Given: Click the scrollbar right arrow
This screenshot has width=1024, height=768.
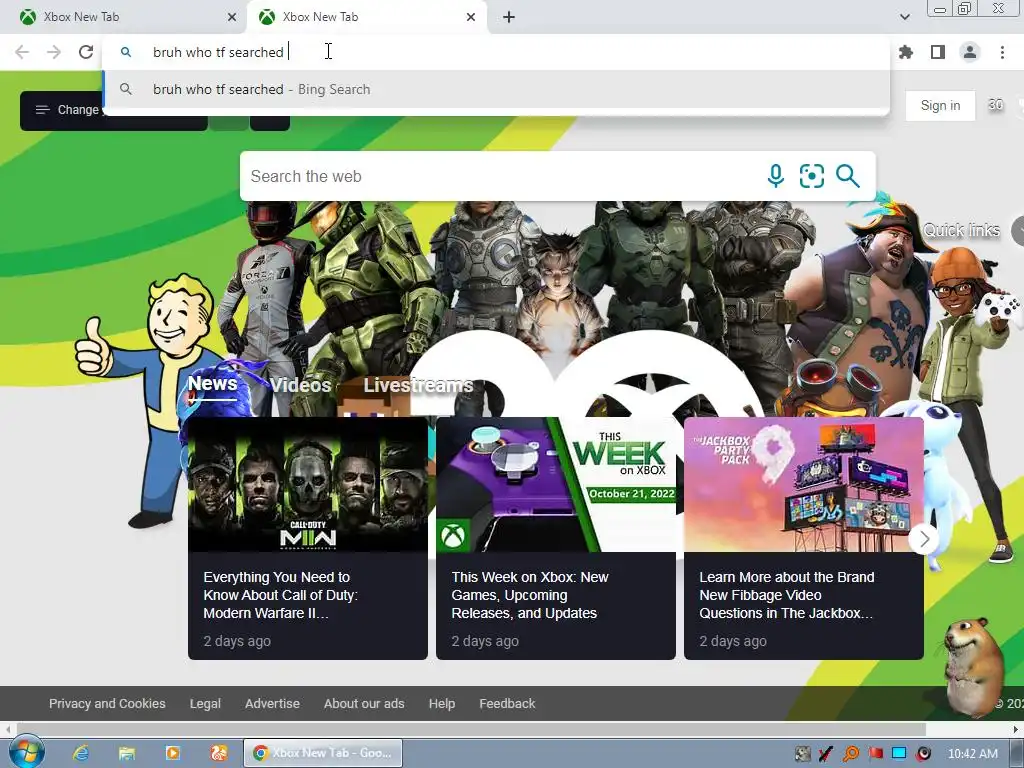Looking at the screenshot, I should point(1016,729).
